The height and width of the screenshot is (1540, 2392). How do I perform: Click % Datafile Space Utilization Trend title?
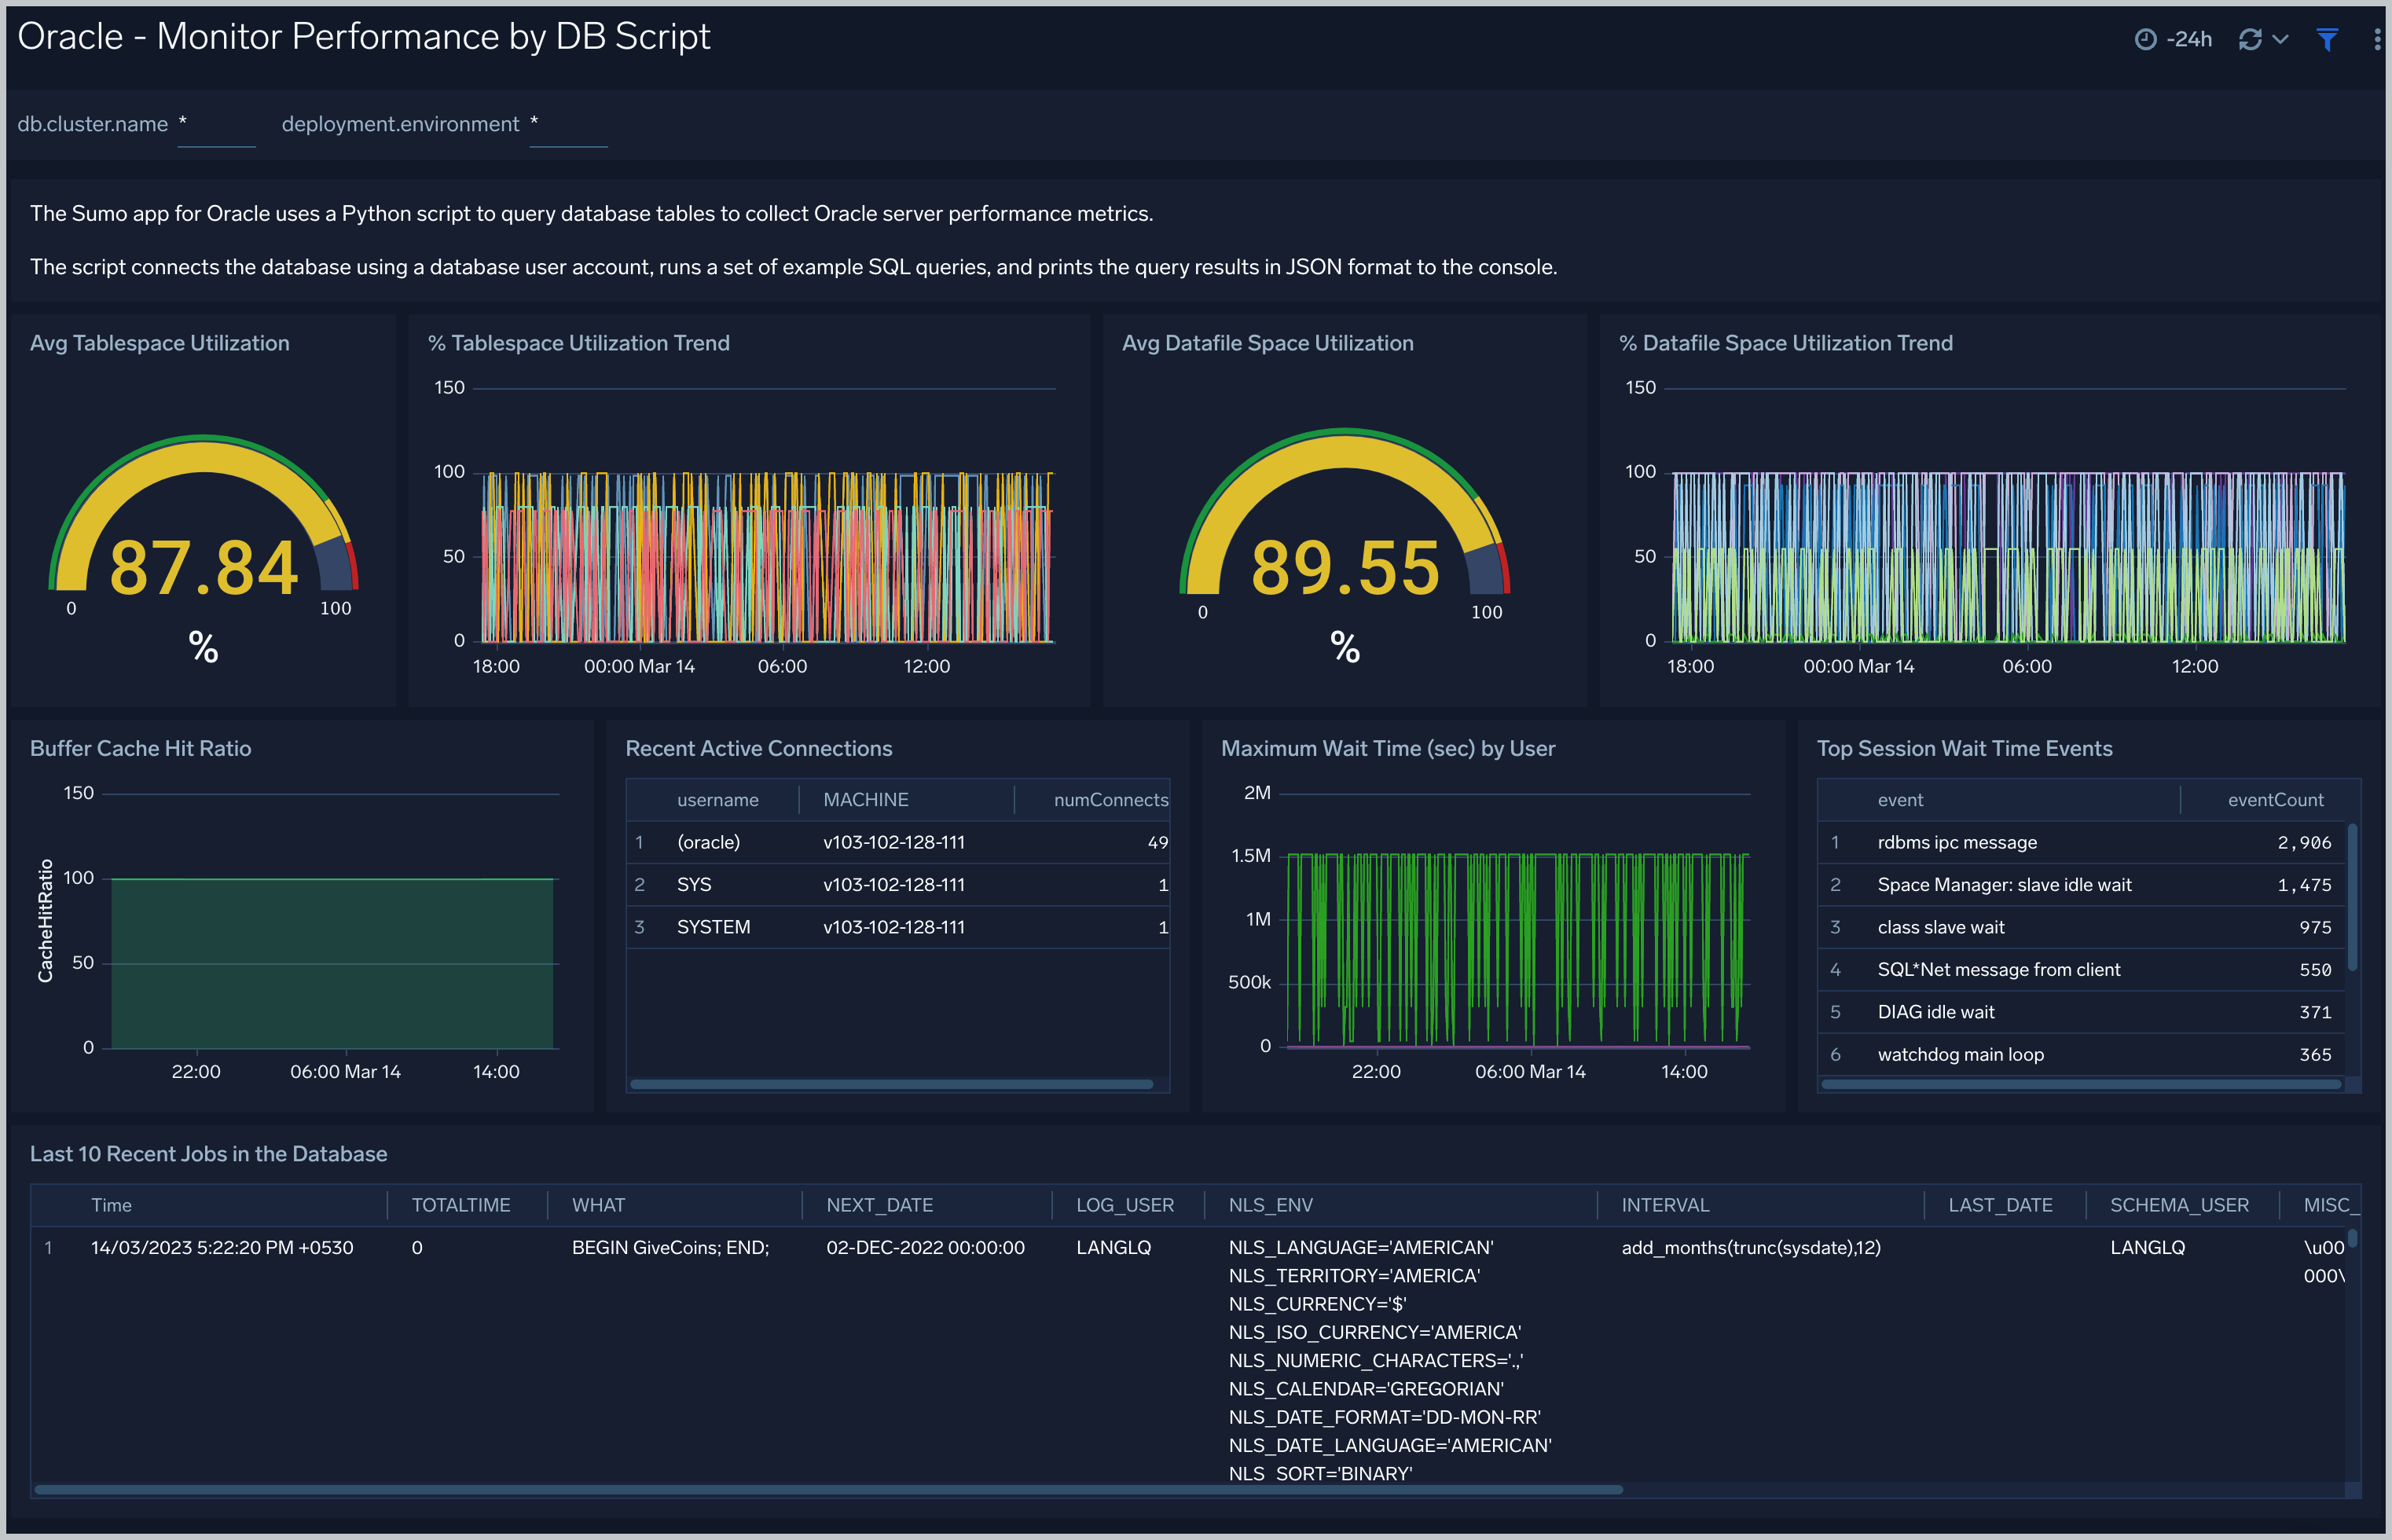coord(1785,343)
